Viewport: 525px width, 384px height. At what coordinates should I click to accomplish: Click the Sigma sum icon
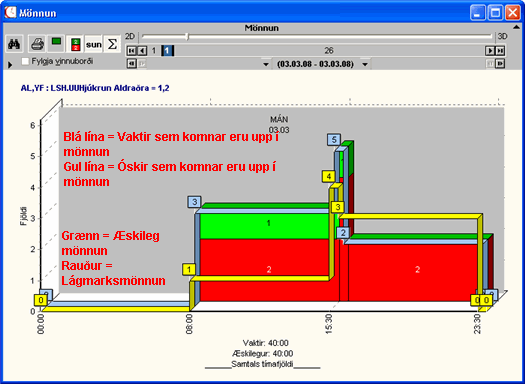(x=112, y=44)
